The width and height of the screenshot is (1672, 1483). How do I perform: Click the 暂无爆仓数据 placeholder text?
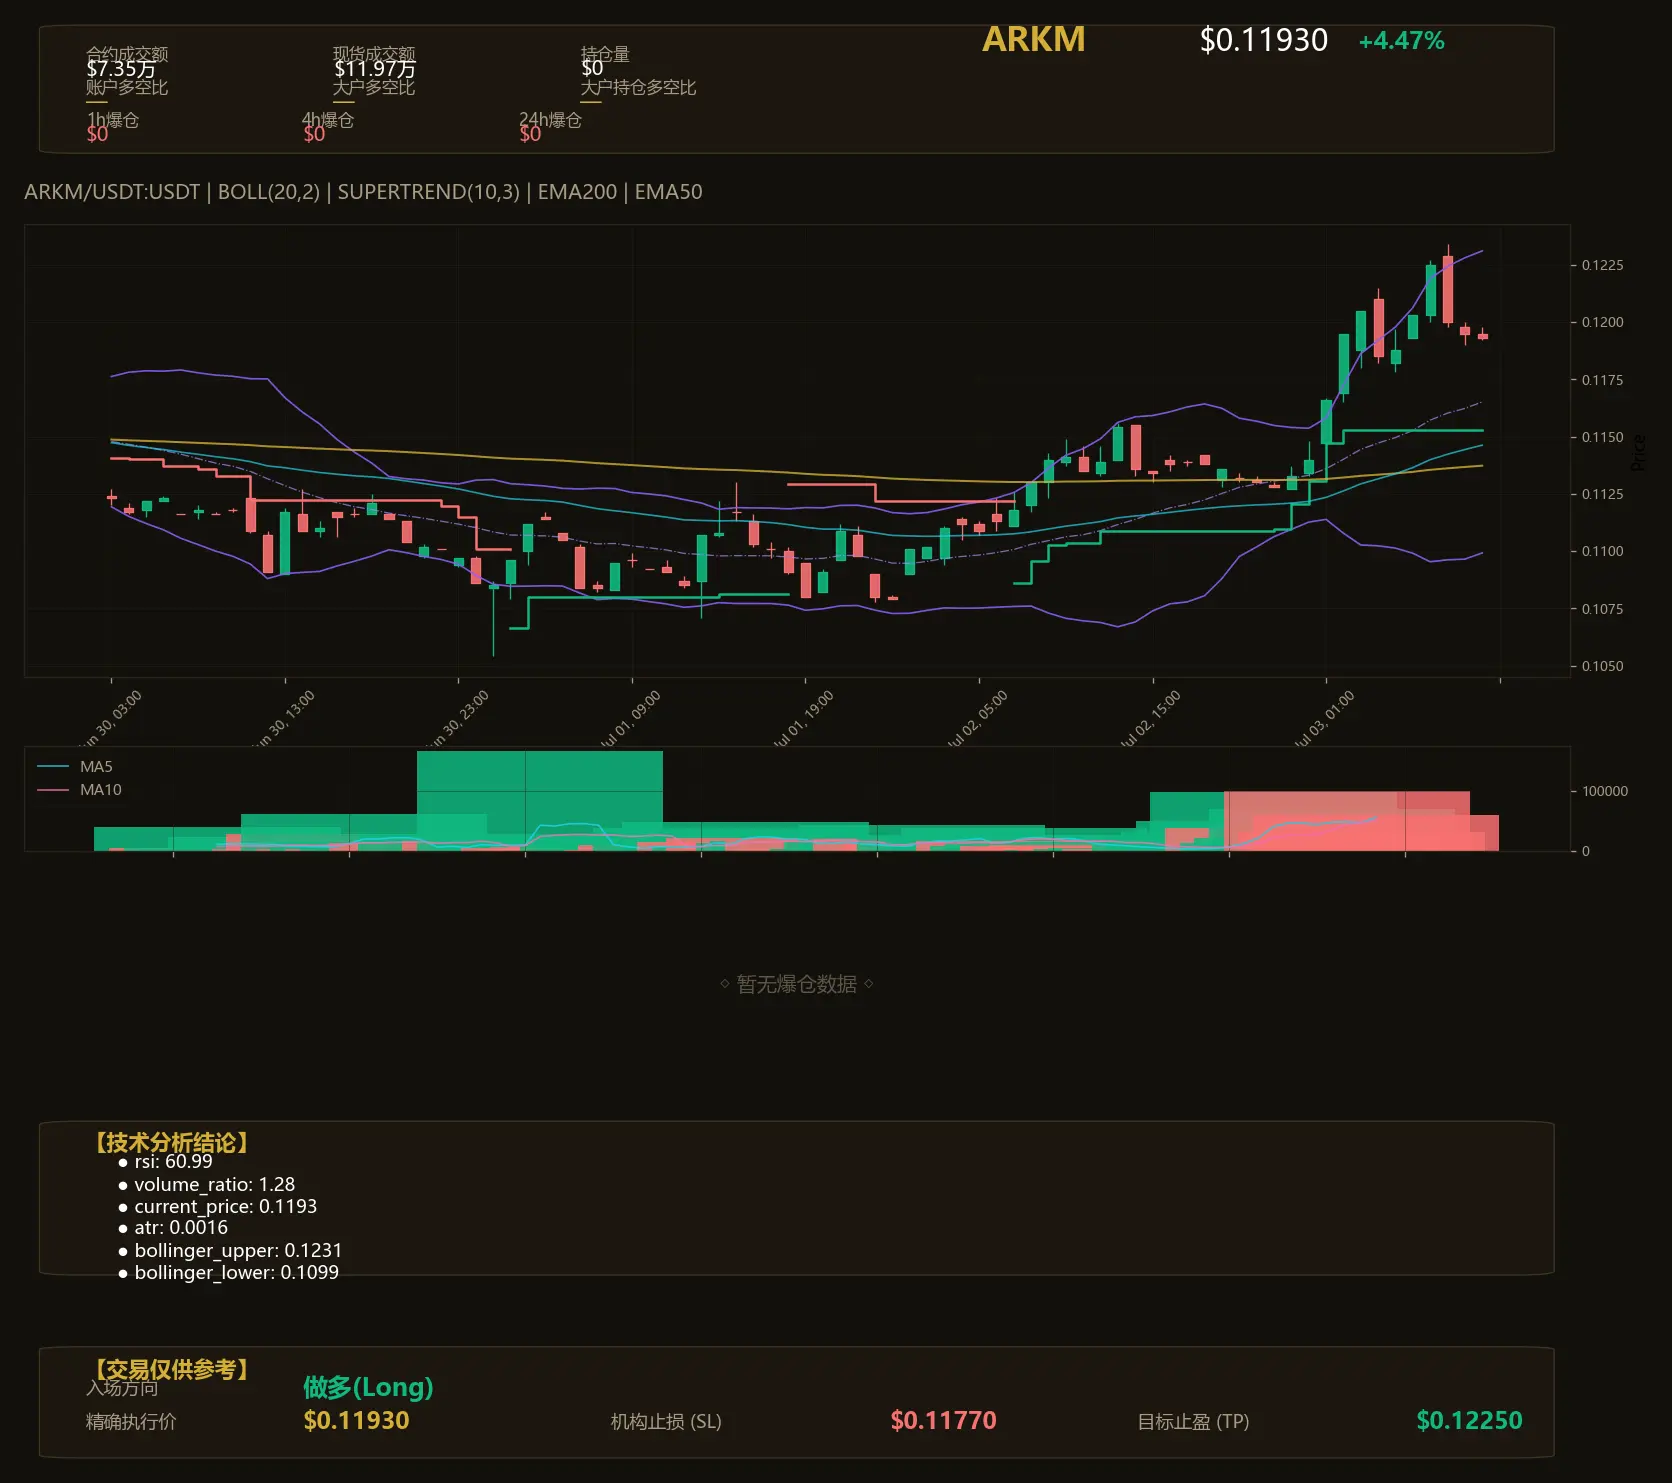click(797, 984)
